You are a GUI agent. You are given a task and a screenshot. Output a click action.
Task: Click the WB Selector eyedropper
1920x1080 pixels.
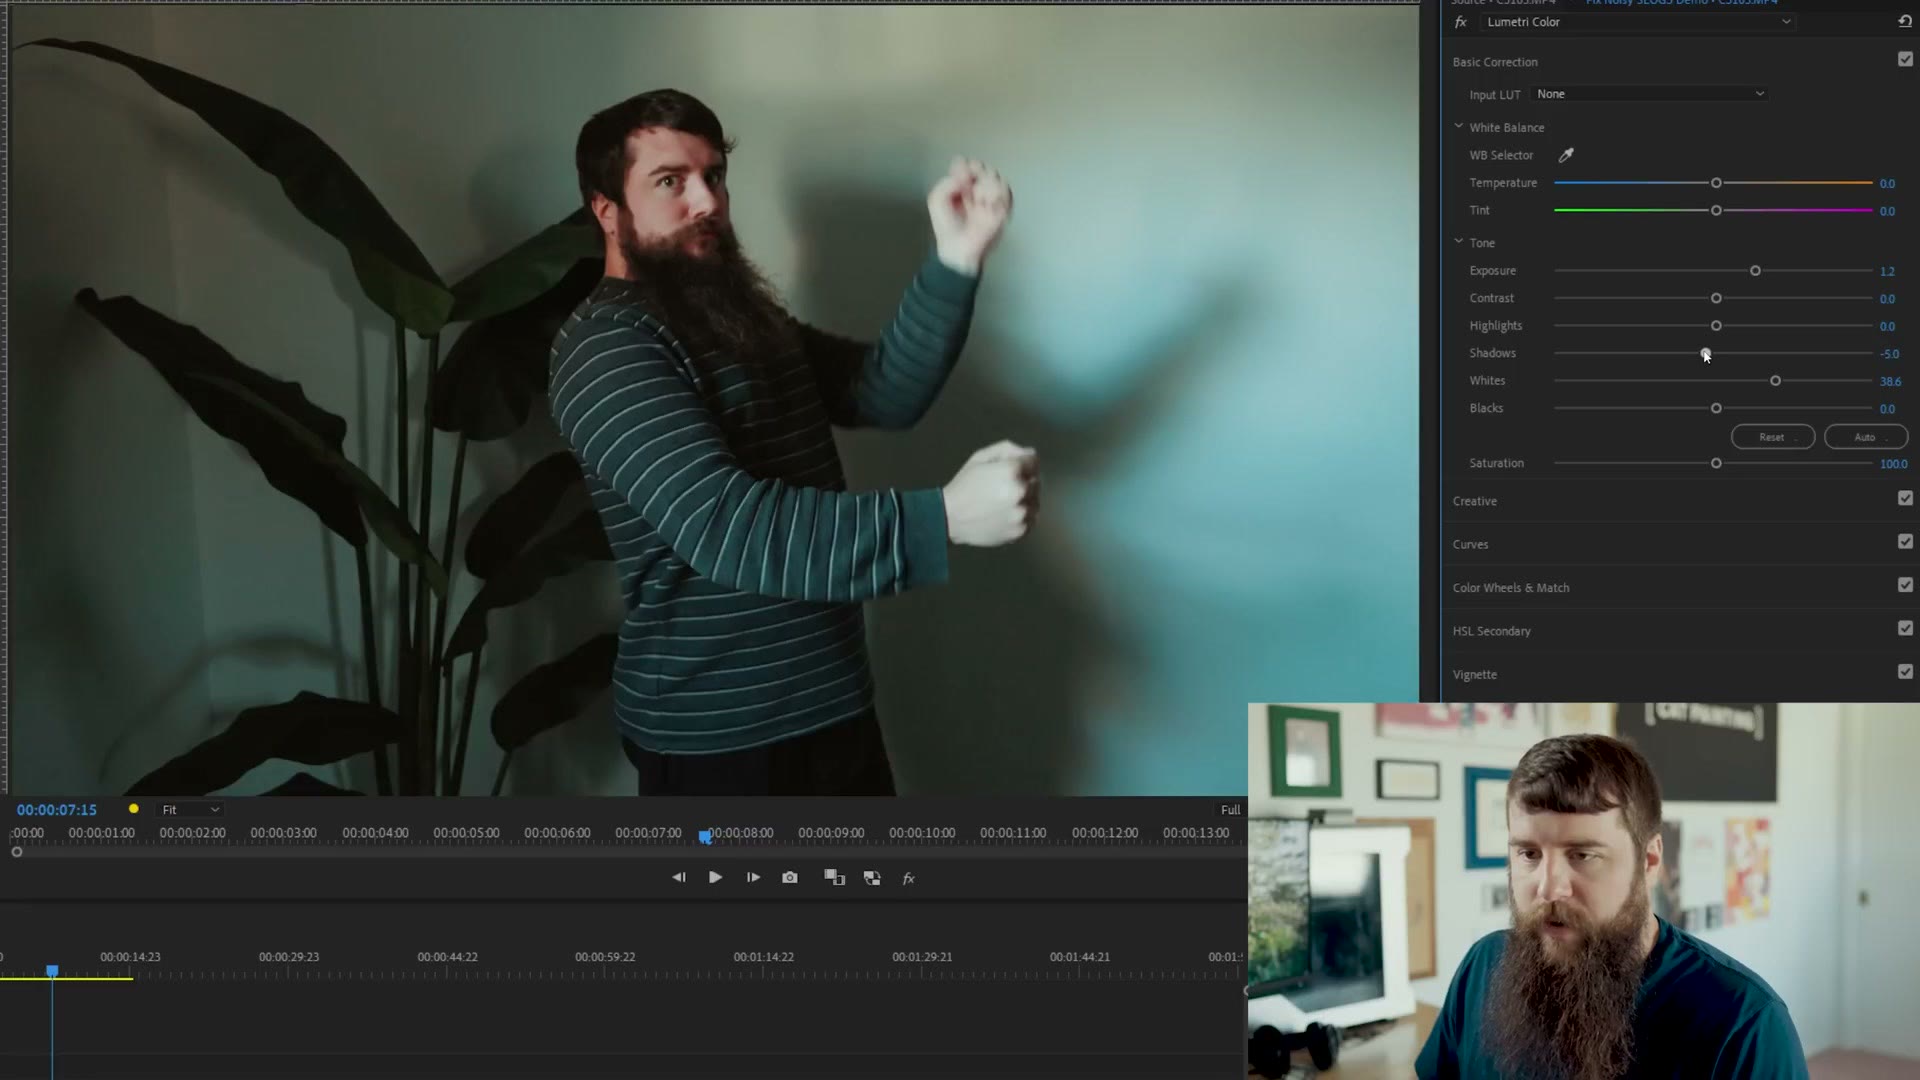click(x=1566, y=155)
